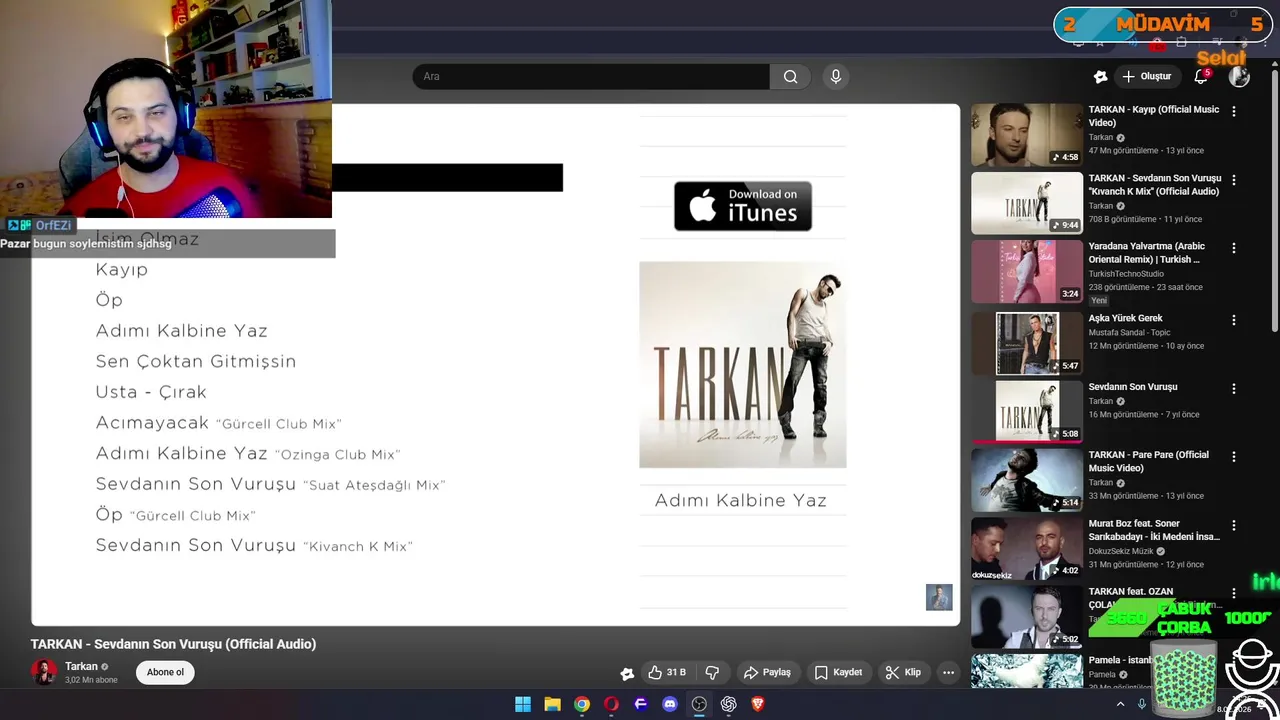
Task: Open Yaradana Yalvartma Arabic Remix thumbnail
Action: [x=1027, y=271]
